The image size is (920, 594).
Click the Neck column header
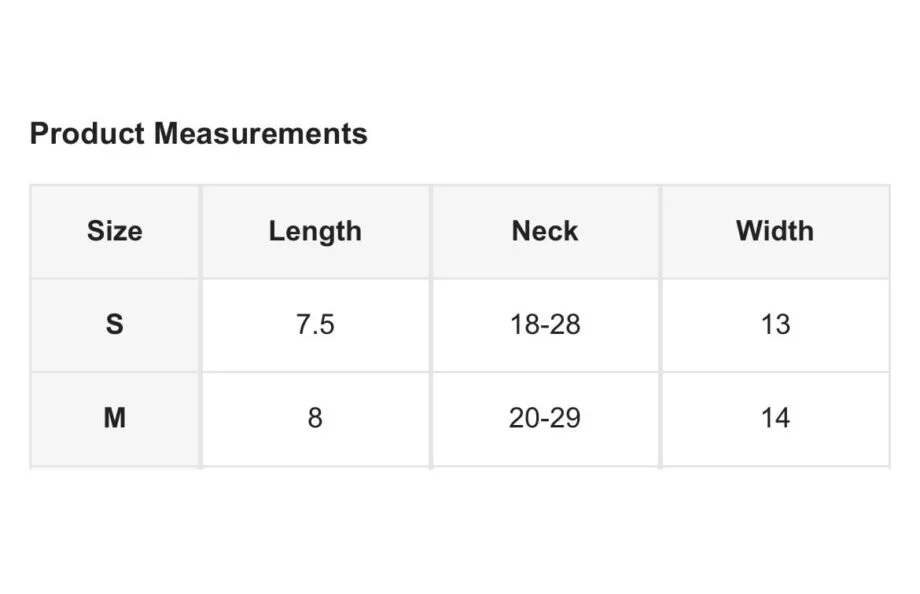coord(545,231)
